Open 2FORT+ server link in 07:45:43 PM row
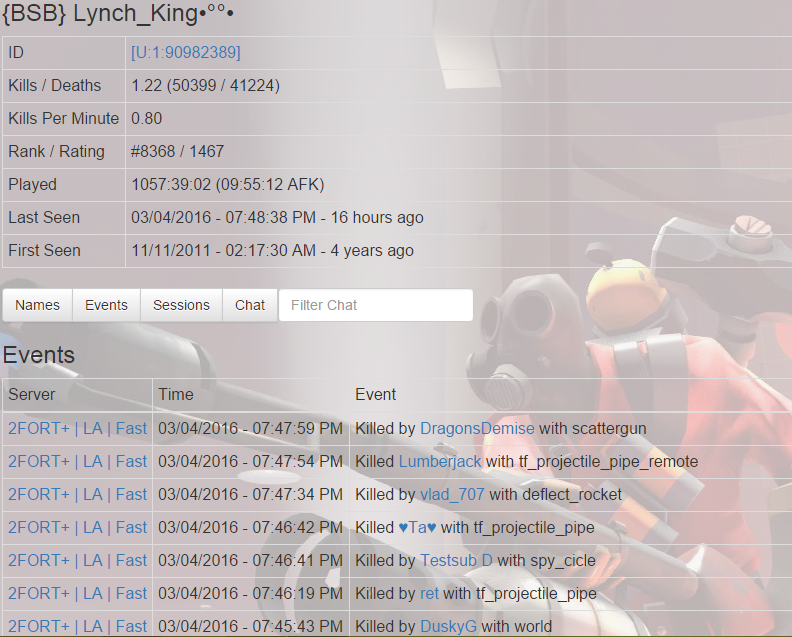This screenshot has height=637, width=792. (x=77, y=626)
